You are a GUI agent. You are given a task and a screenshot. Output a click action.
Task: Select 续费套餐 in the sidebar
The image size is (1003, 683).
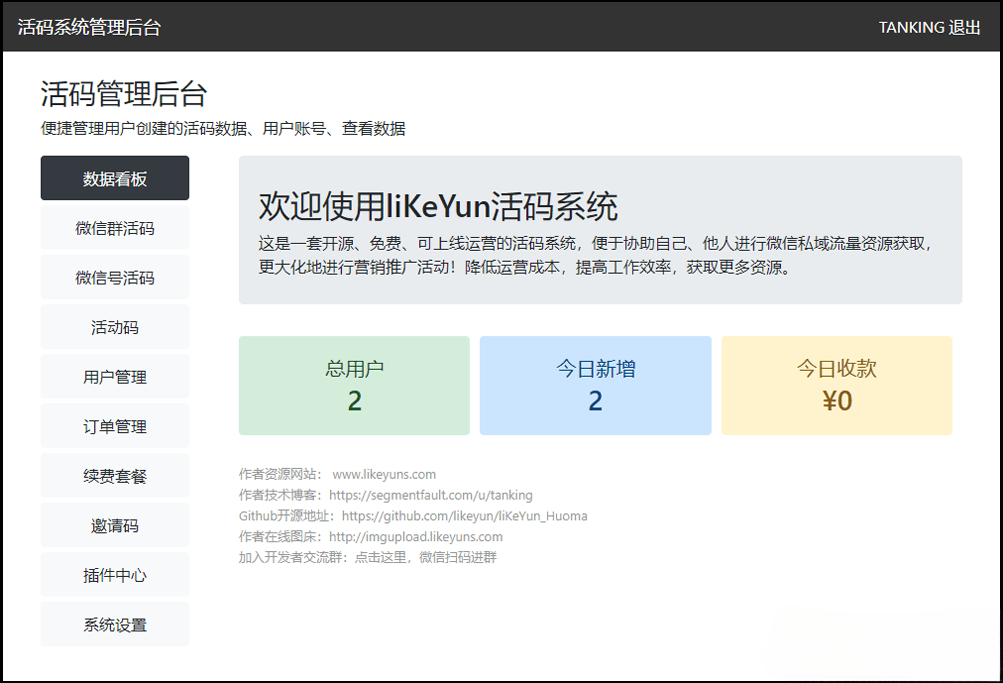pos(114,476)
